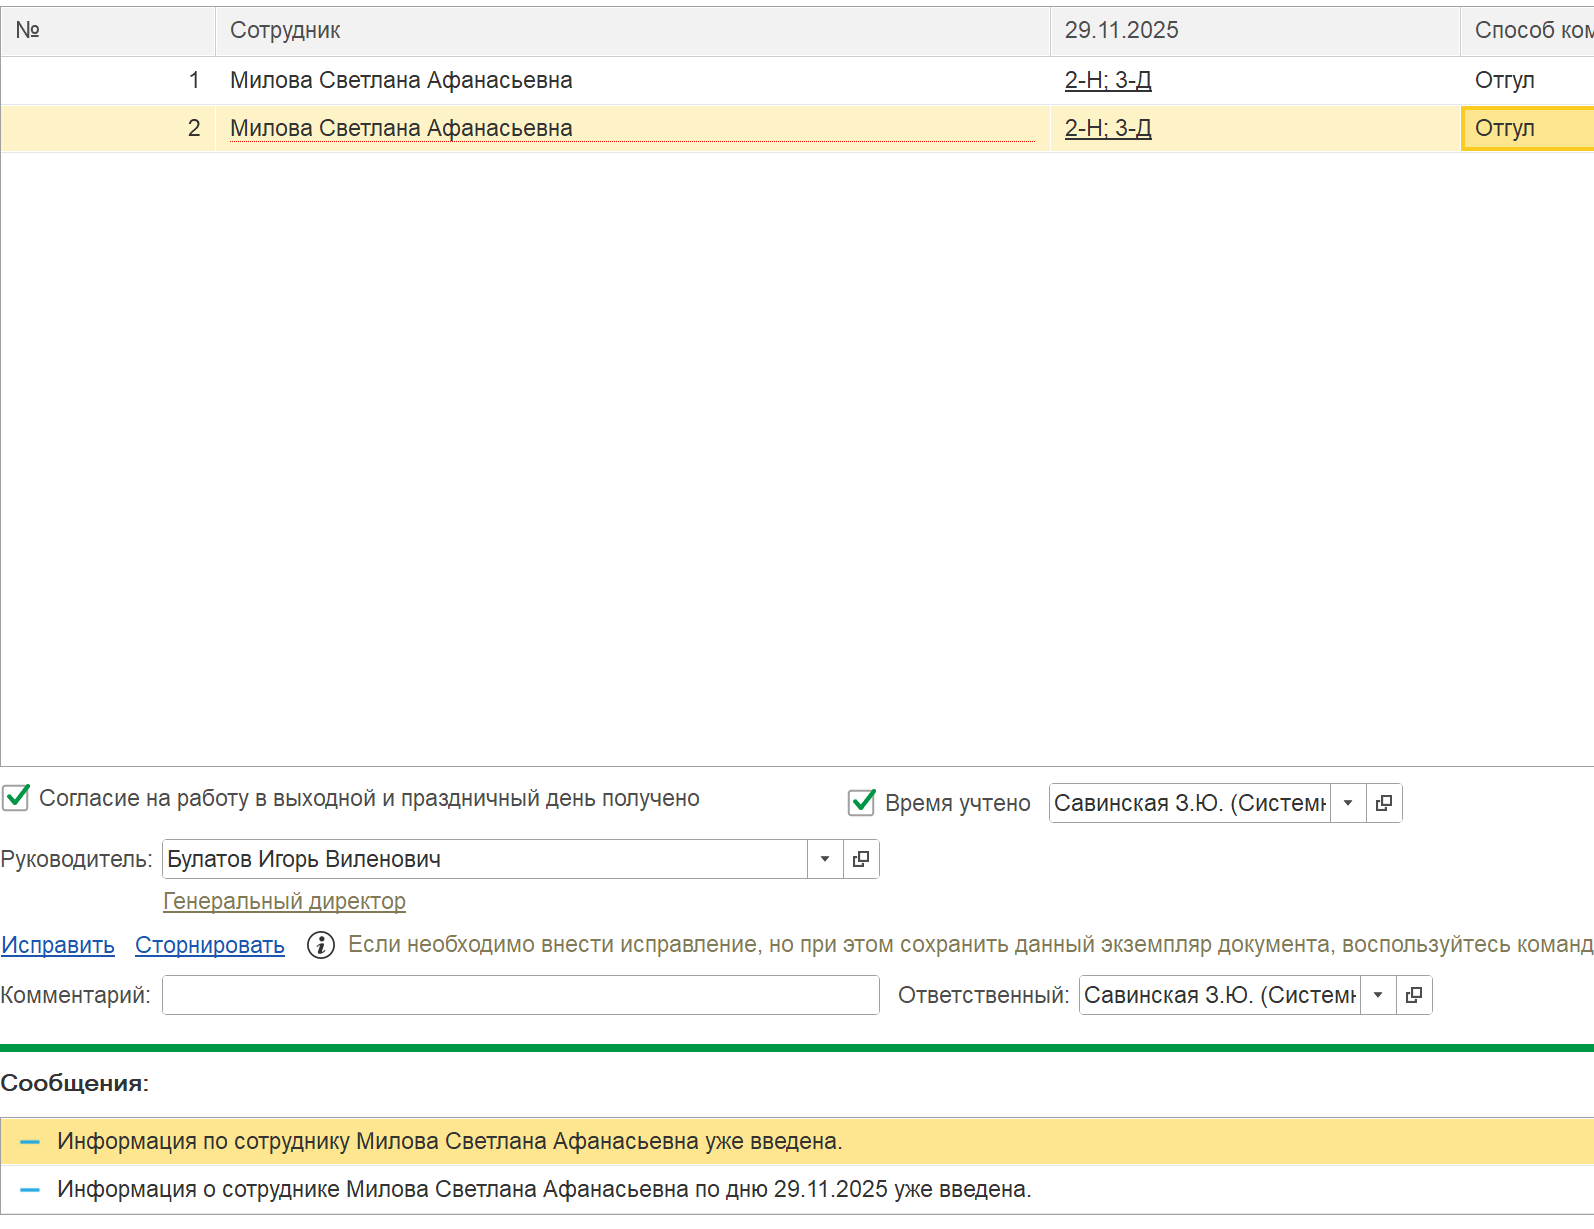Open the Генеральный директор position link
Screen dimensions: 1594x1229
pyautogui.click(x=285, y=901)
